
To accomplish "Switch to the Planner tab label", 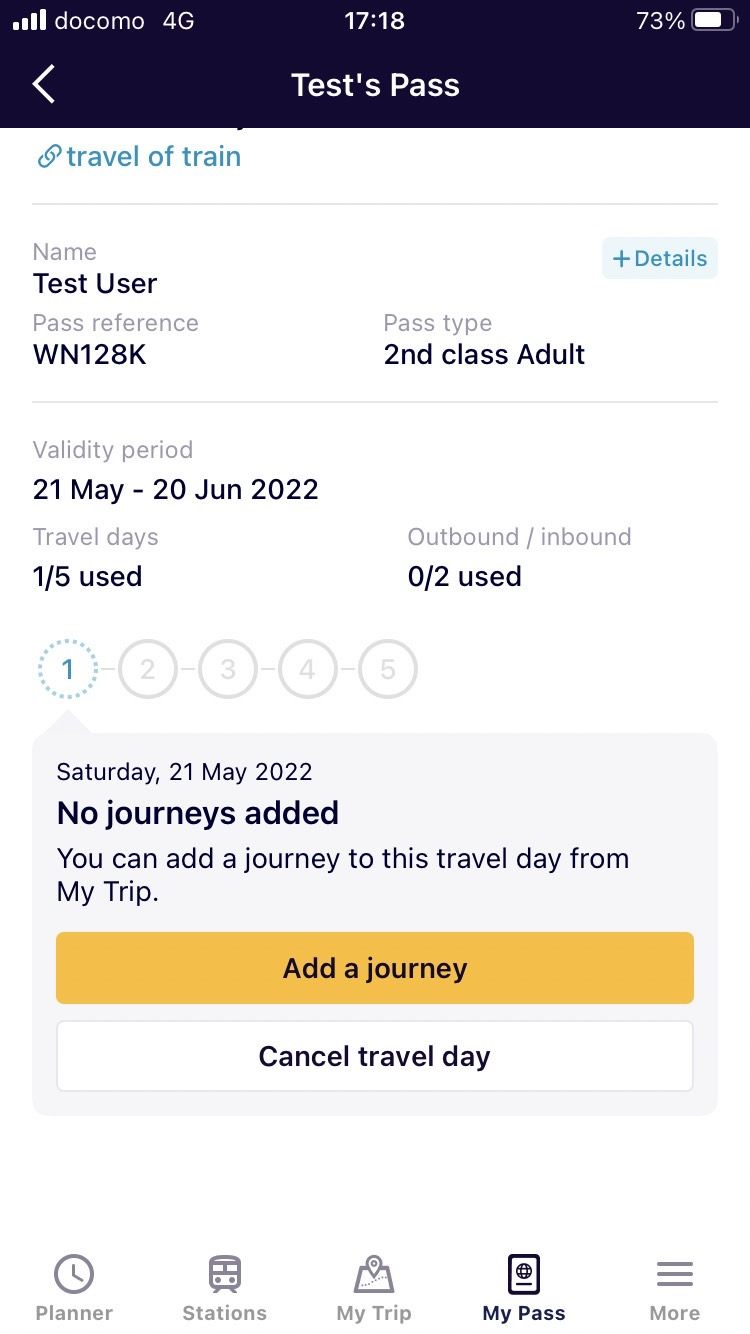I will coord(74,1313).
